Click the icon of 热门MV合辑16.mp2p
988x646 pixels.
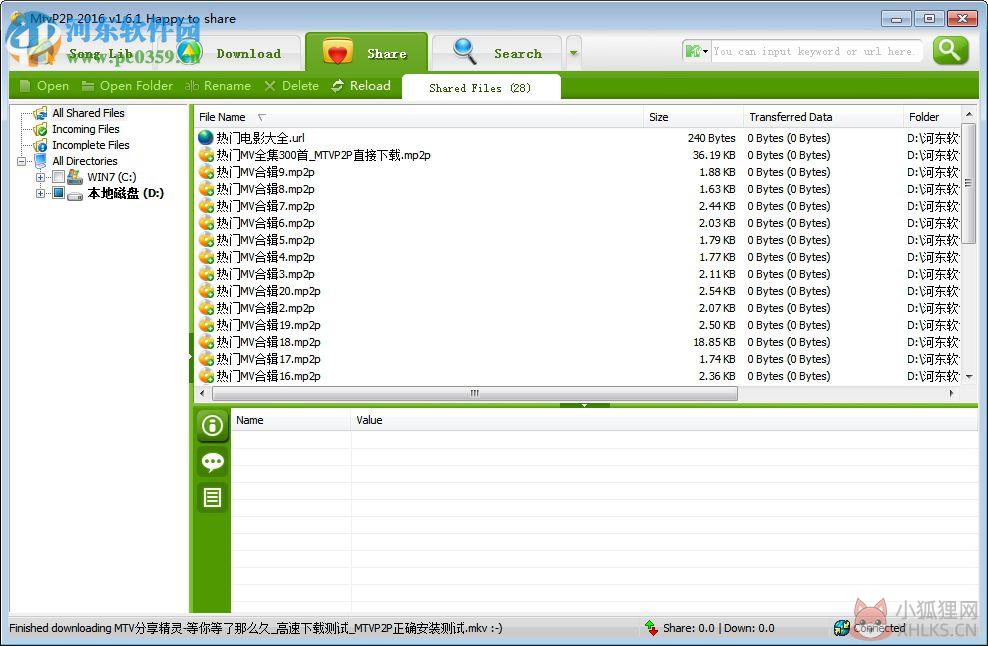click(x=205, y=376)
